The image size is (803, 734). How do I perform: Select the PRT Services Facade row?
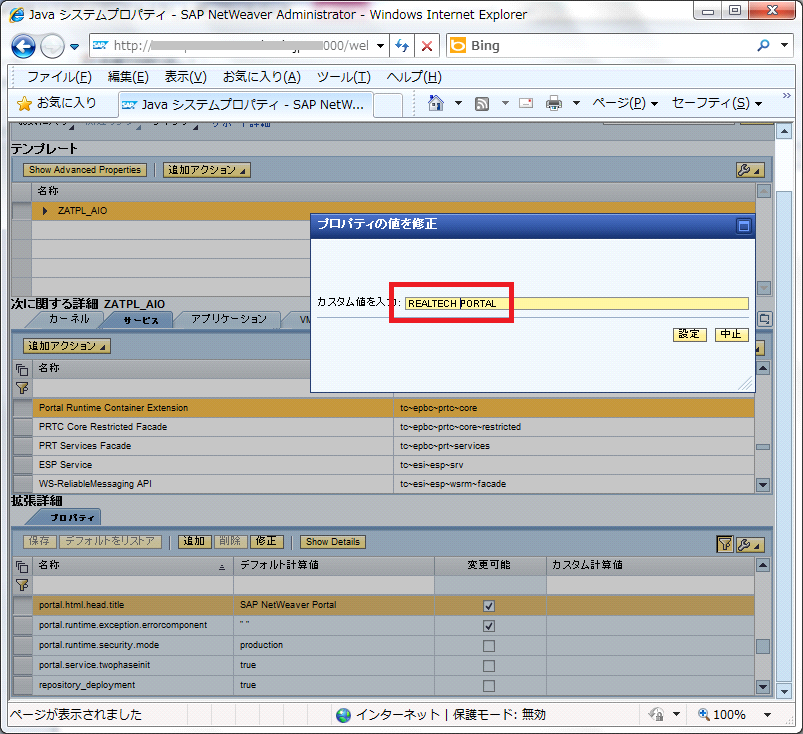click(x=393, y=446)
